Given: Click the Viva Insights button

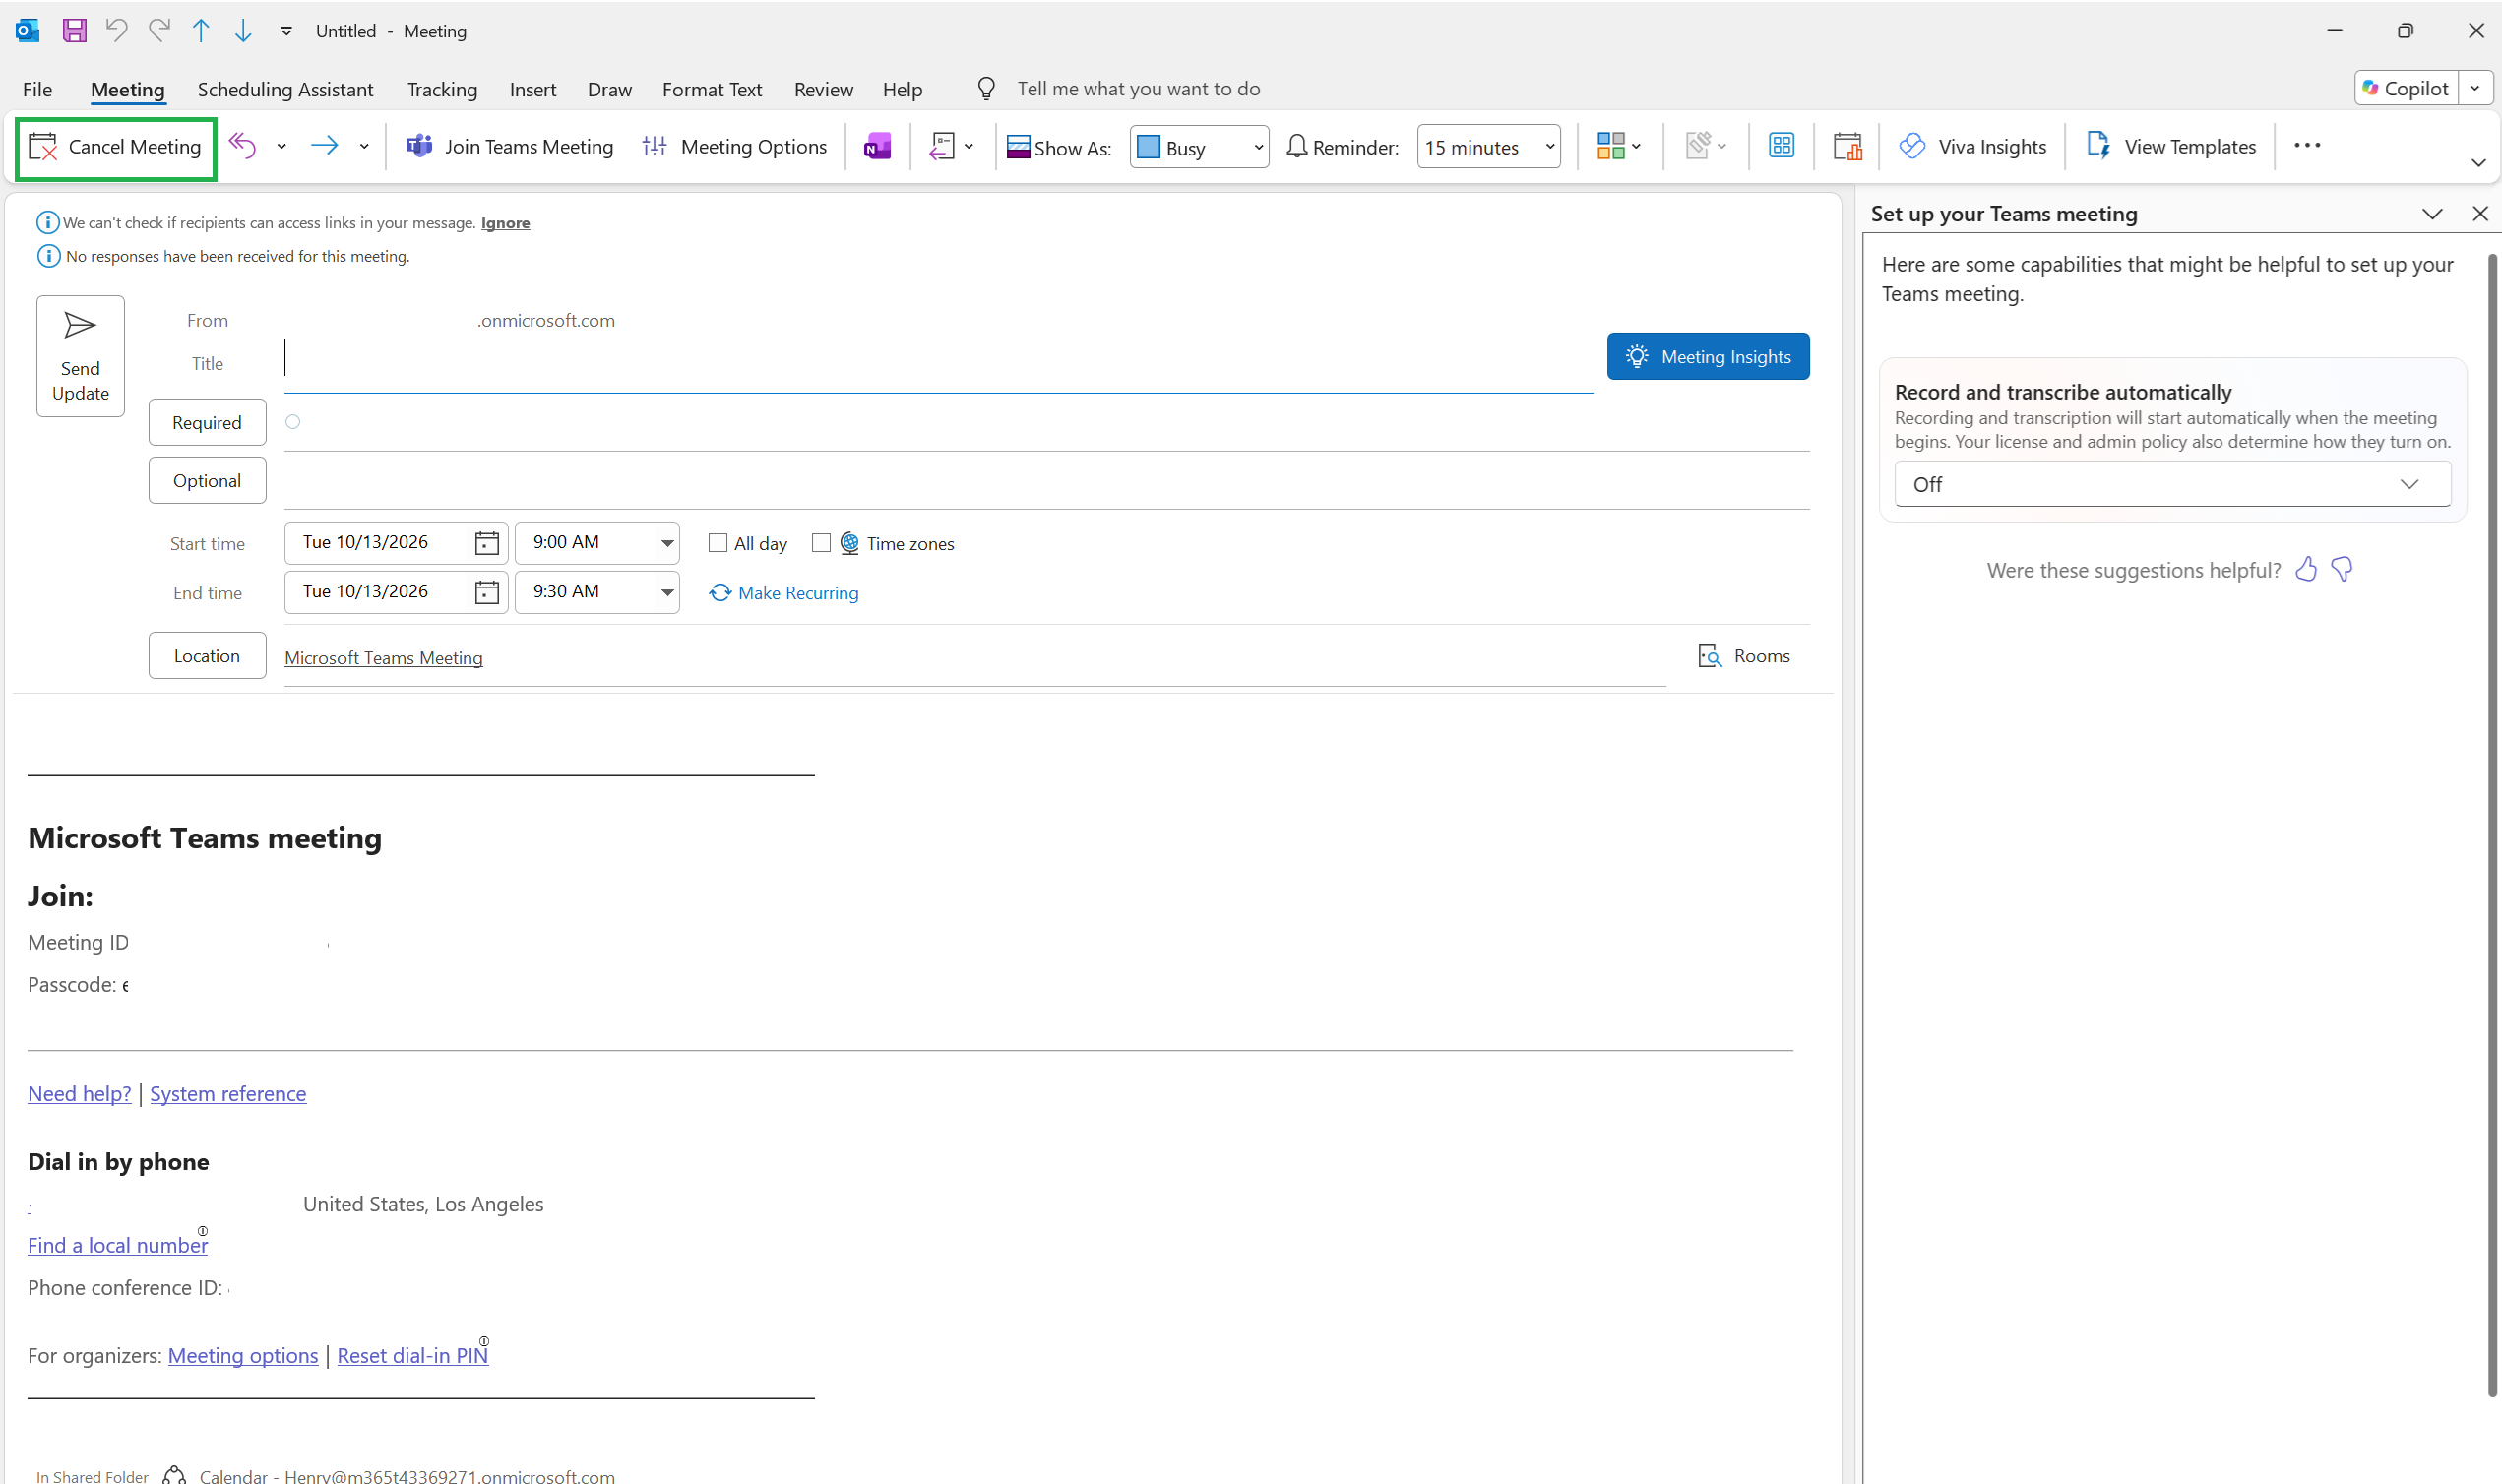Looking at the screenshot, I should pyautogui.click(x=1972, y=147).
